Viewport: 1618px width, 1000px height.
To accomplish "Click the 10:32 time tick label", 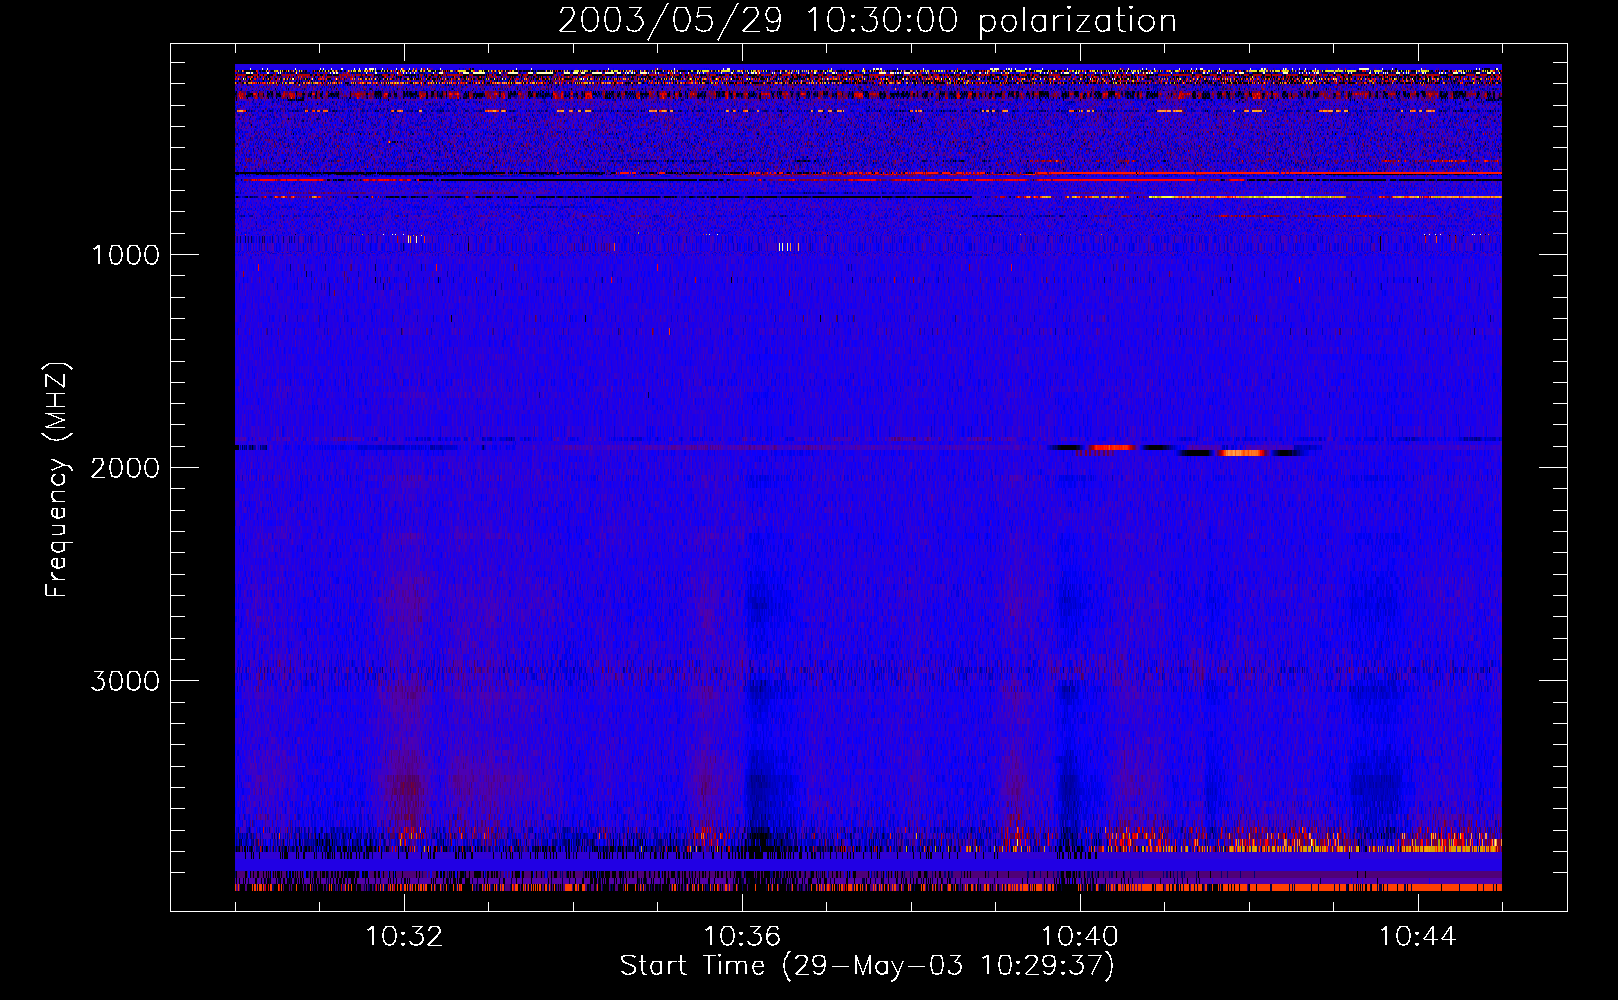I will click(404, 937).
